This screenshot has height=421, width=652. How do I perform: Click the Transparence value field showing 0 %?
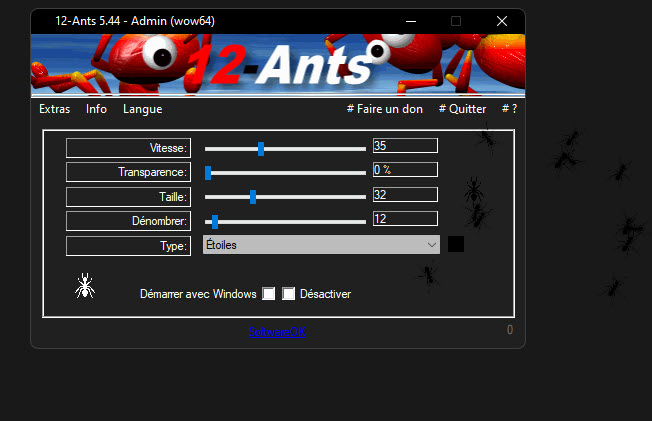(x=405, y=170)
